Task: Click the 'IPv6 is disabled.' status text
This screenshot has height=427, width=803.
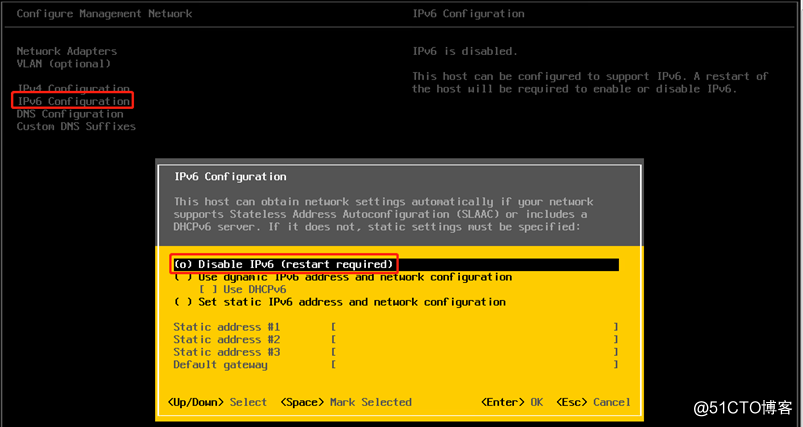Action: [465, 51]
